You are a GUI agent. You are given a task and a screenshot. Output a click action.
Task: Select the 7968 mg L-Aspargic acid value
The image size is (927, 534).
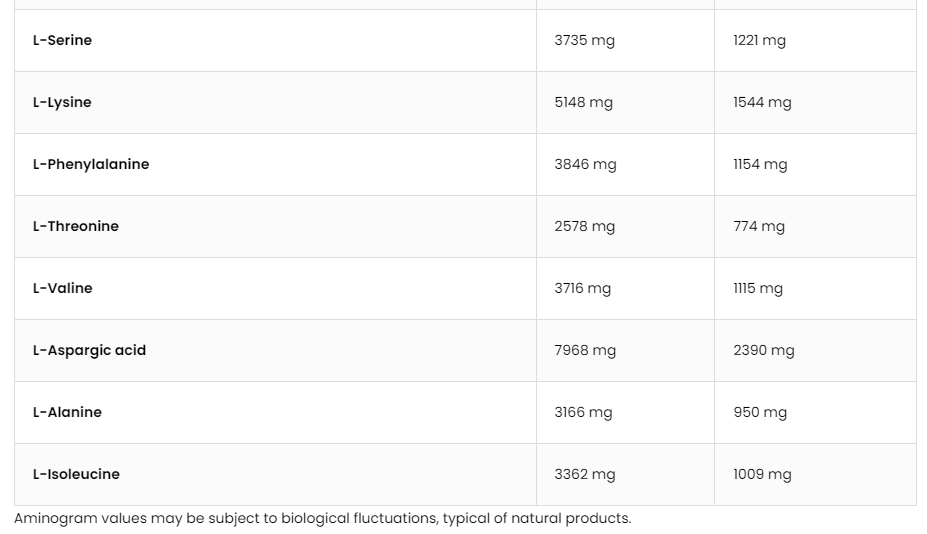pyautogui.click(x=585, y=350)
